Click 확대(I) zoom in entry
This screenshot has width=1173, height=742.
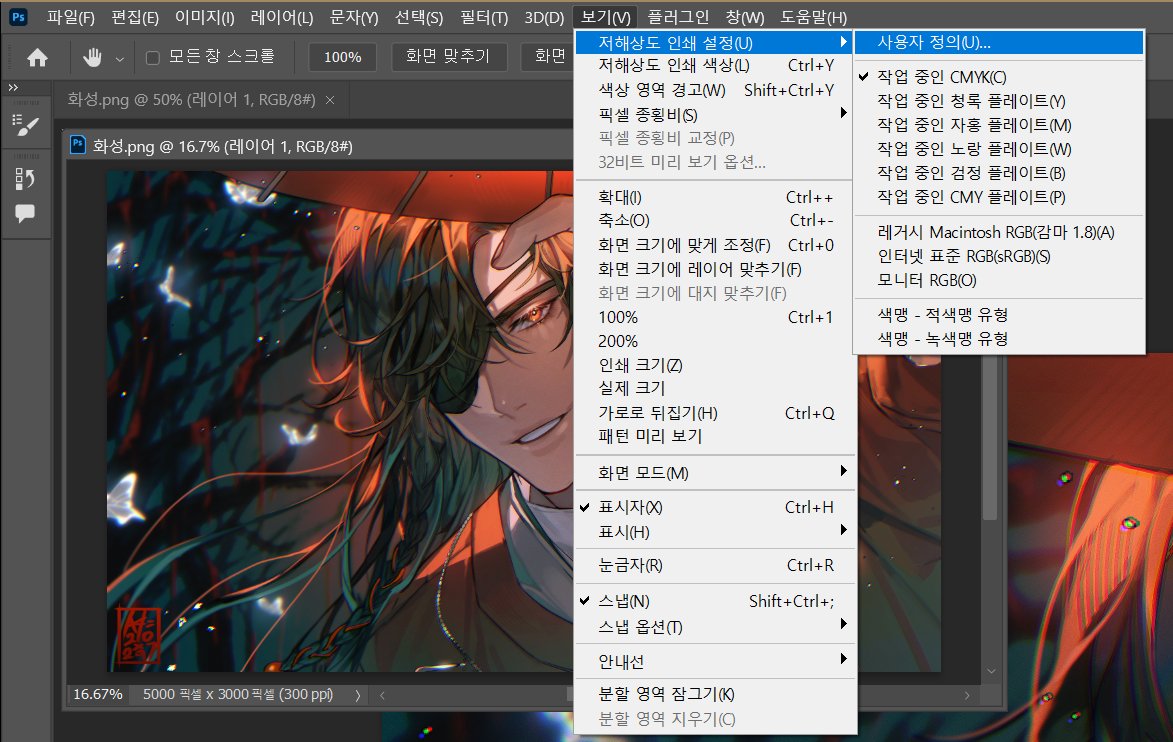(x=714, y=197)
